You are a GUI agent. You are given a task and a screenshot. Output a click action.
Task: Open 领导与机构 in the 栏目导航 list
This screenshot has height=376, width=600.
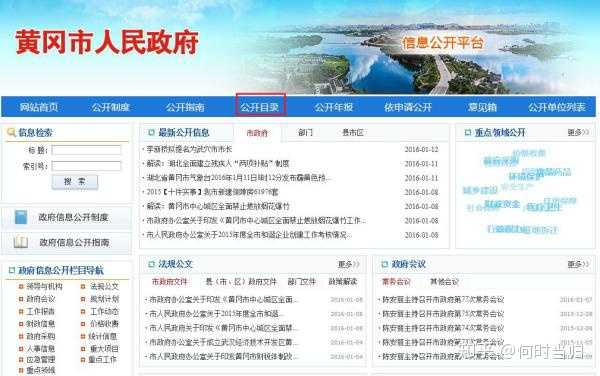(44, 286)
